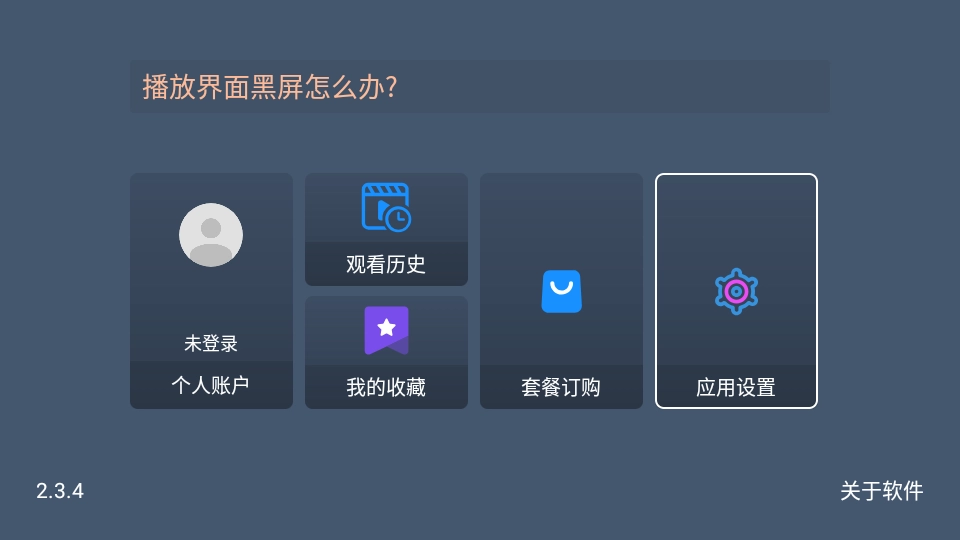The image size is (960, 540).
Task: Choose the 套餐订购 label
Action: point(561,388)
